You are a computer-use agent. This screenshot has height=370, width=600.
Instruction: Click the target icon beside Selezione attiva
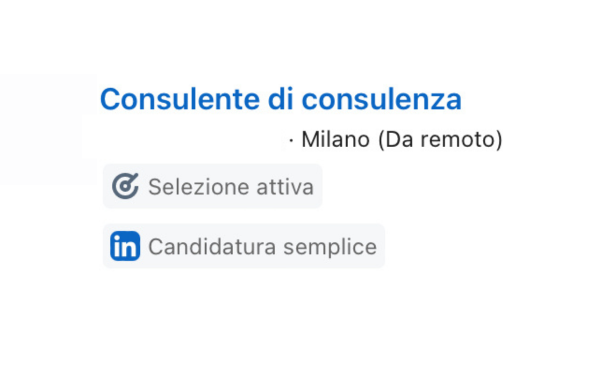pos(125,186)
